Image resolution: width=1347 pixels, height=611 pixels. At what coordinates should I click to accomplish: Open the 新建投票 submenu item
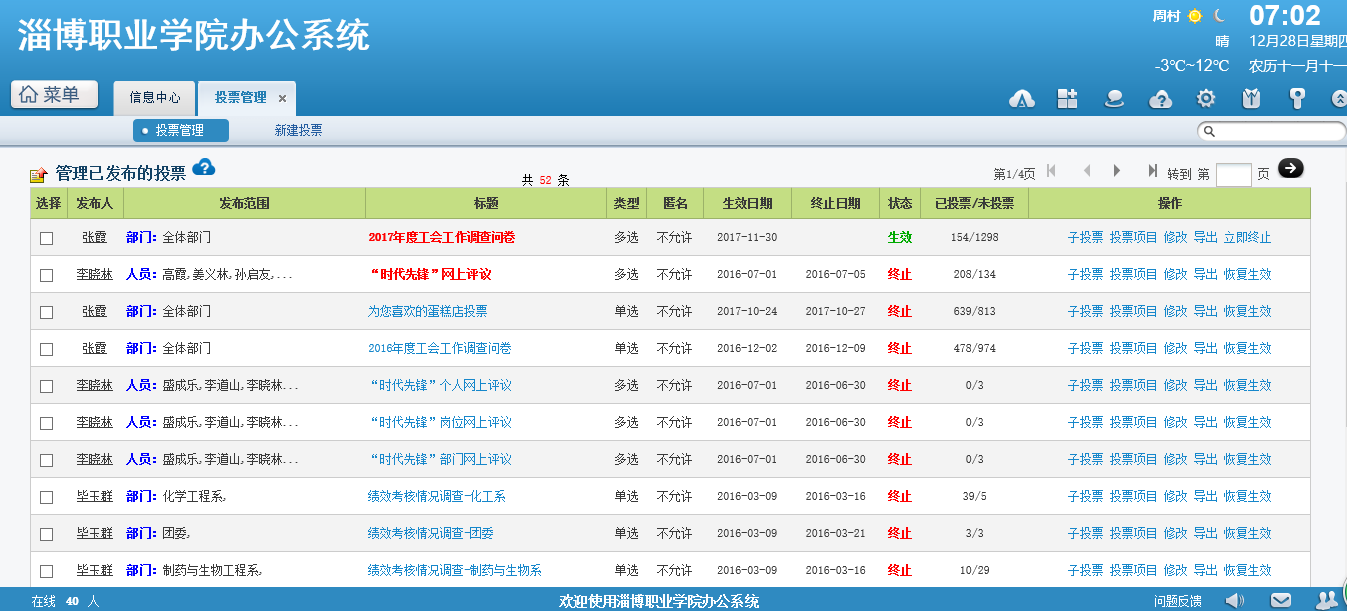(x=298, y=131)
